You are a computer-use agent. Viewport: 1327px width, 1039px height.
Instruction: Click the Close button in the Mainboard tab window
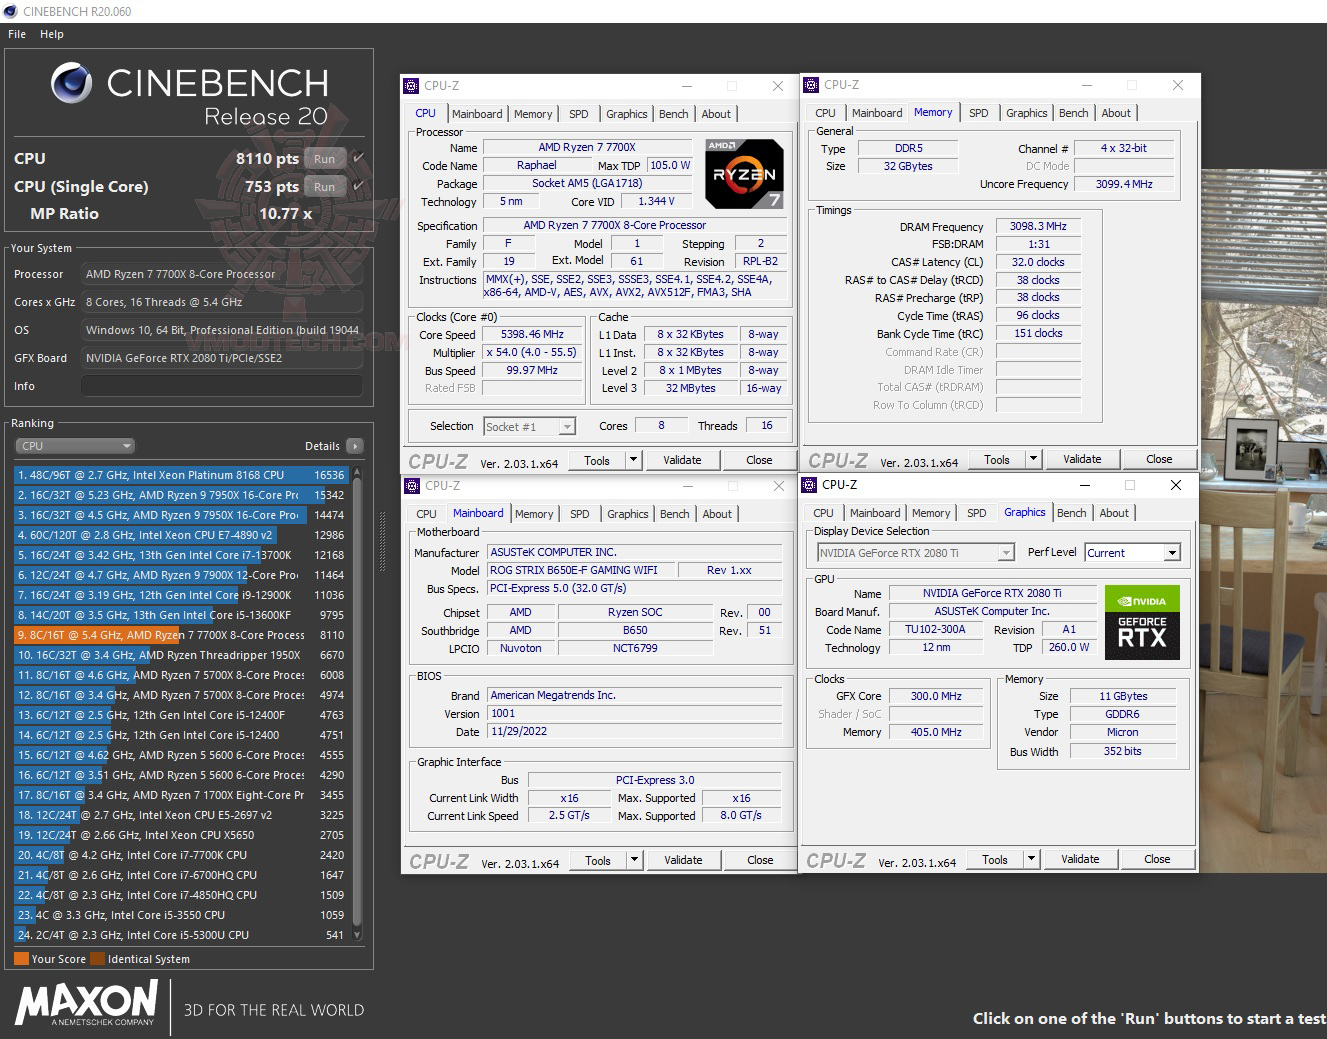[760, 860]
